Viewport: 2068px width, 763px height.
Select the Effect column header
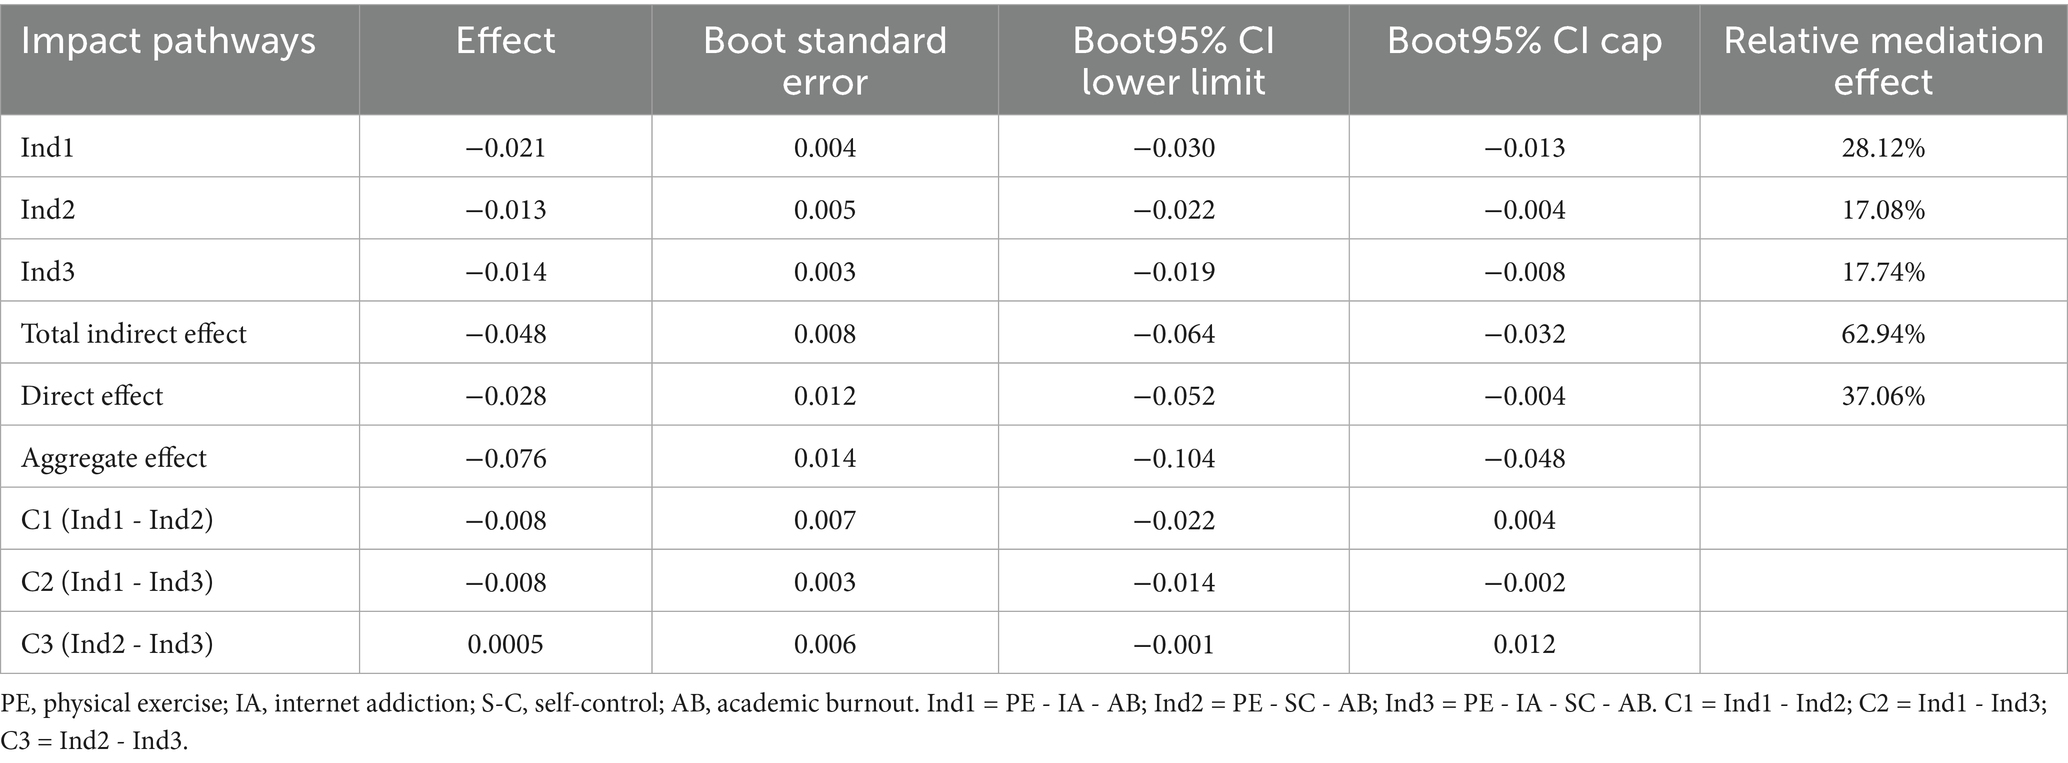(x=505, y=41)
